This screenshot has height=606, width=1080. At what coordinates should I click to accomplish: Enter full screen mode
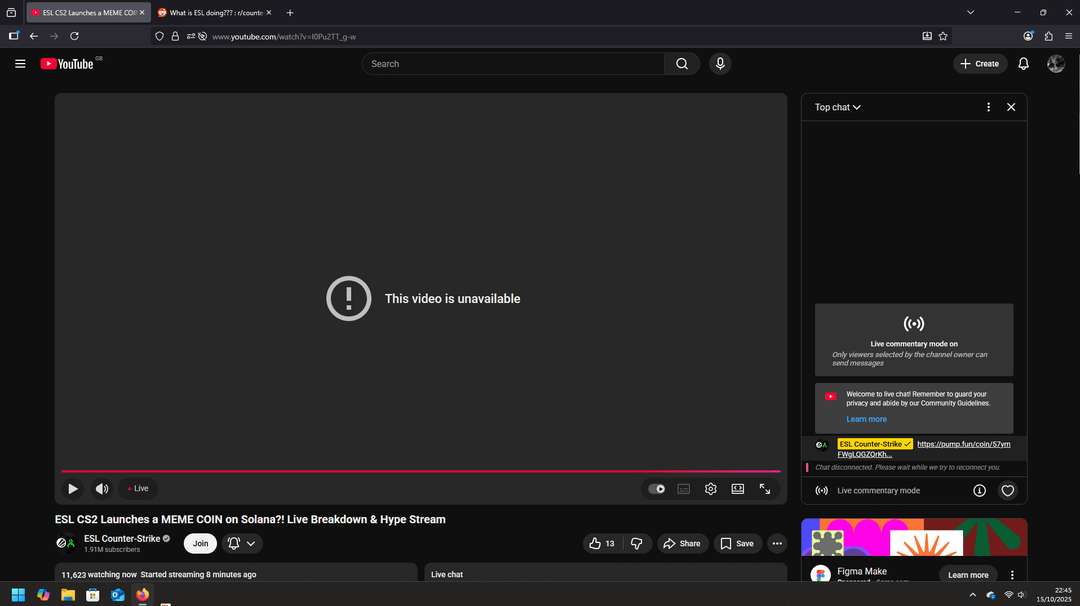click(765, 489)
